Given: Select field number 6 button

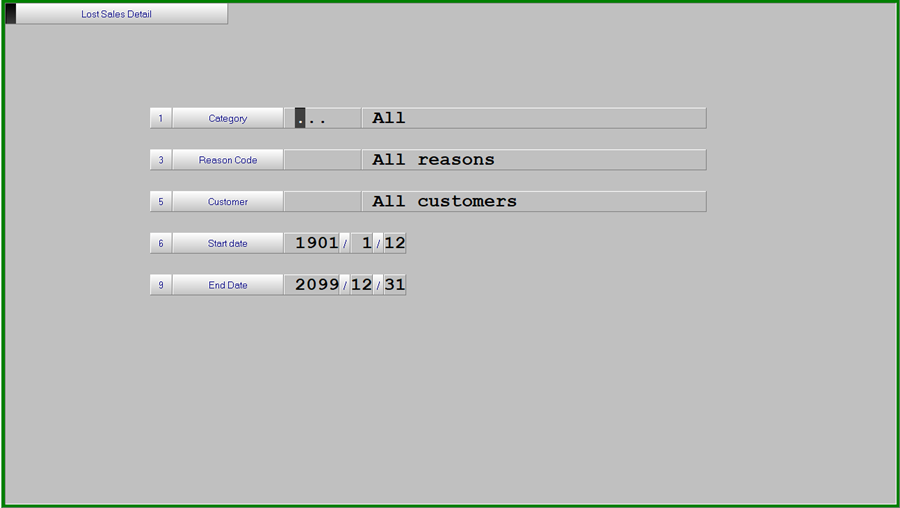Looking at the screenshot, I should 161,243.
